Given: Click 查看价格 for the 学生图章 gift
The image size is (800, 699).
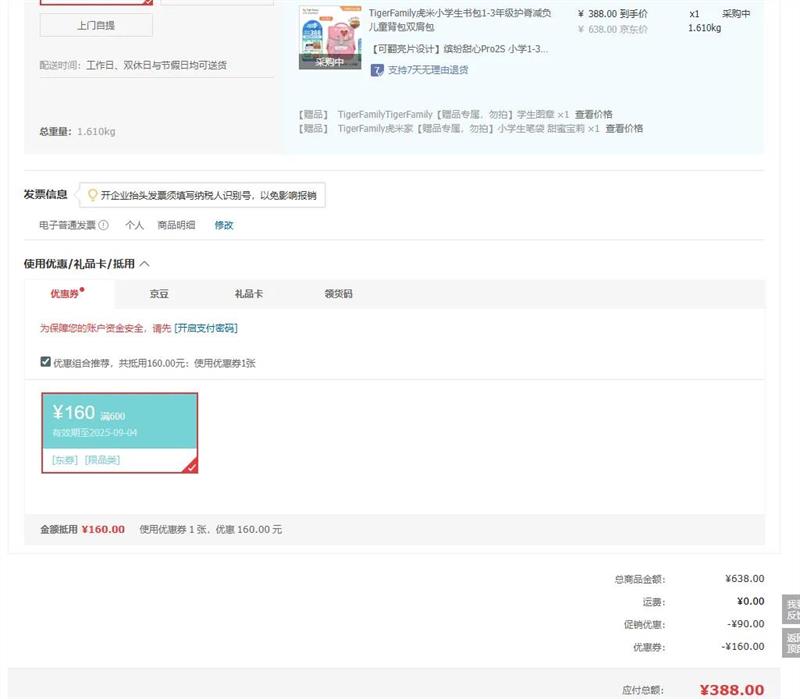Looking at the screenshot, I should click(x=593, y=114).
